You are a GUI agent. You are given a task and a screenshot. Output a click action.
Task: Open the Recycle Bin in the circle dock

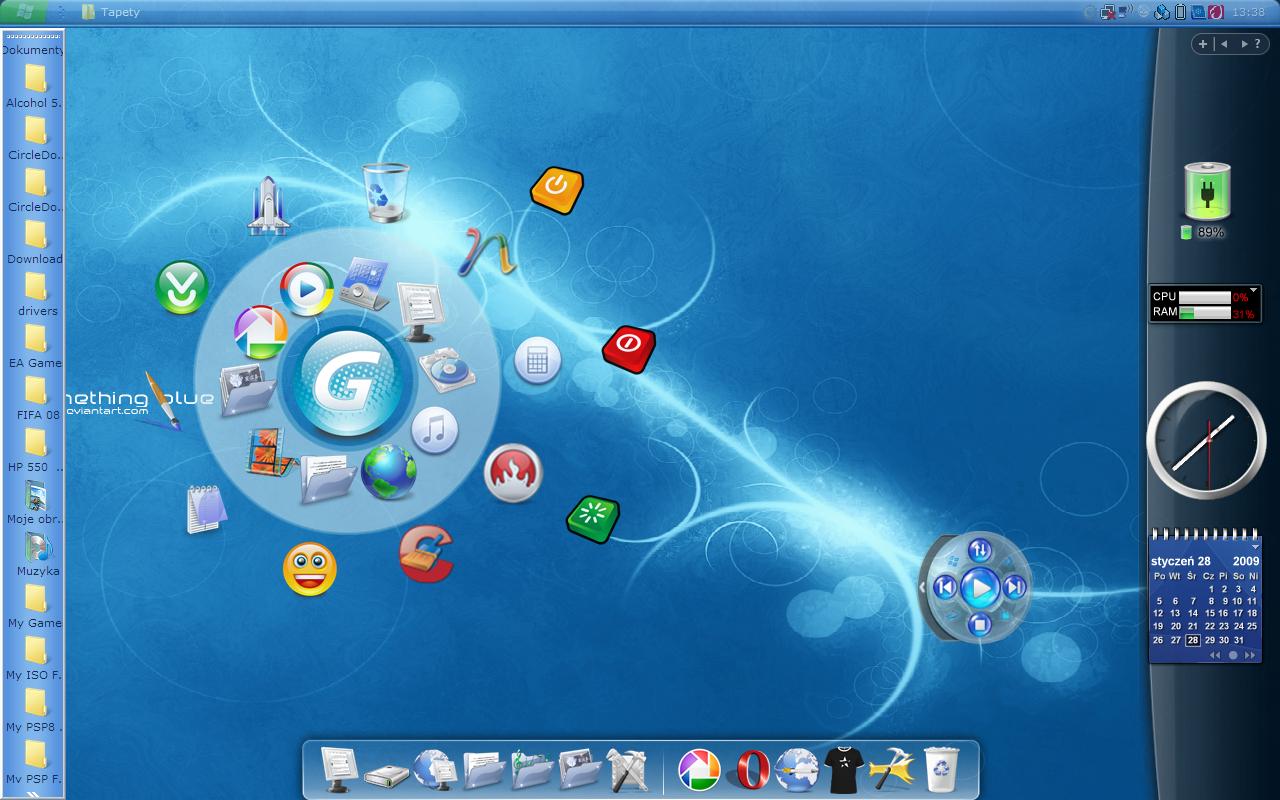[386, 192]
